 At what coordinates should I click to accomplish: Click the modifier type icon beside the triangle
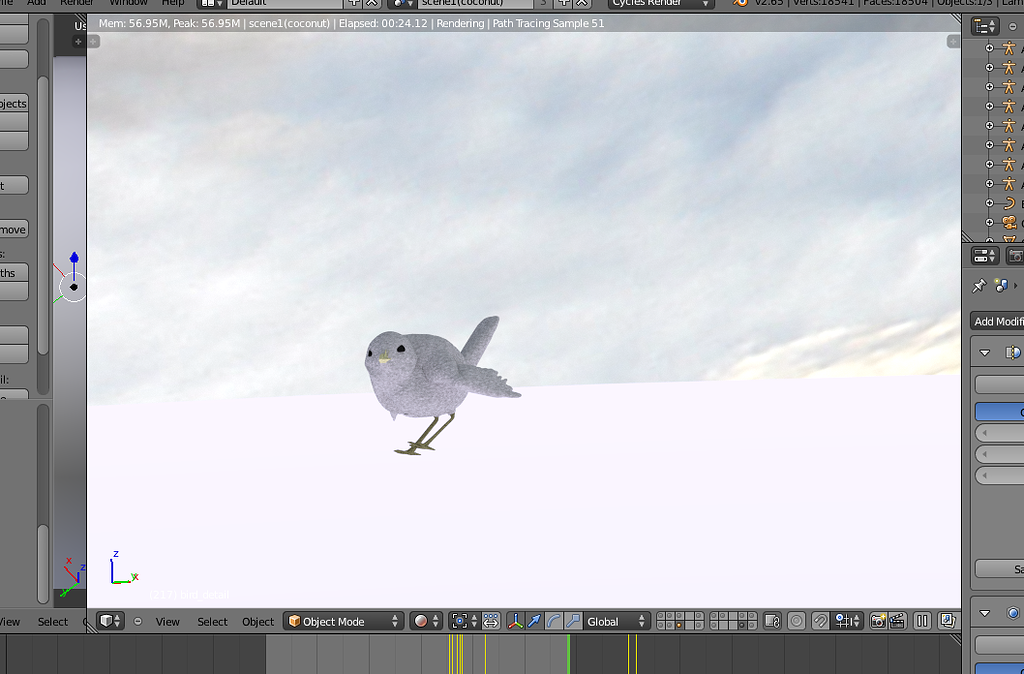pyautogui.click(x=1013, y=353)
